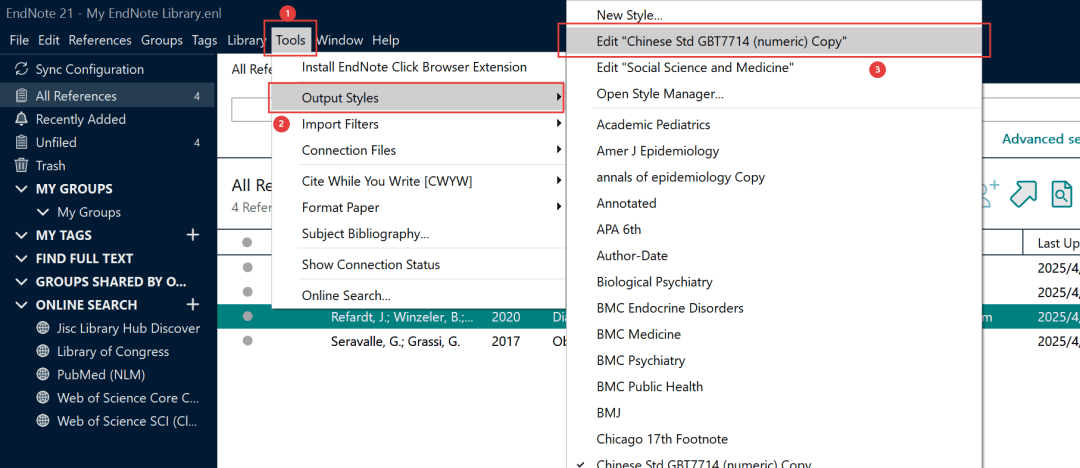
Task: Select the APA 6th output style
Action: (x=619, y=229)
